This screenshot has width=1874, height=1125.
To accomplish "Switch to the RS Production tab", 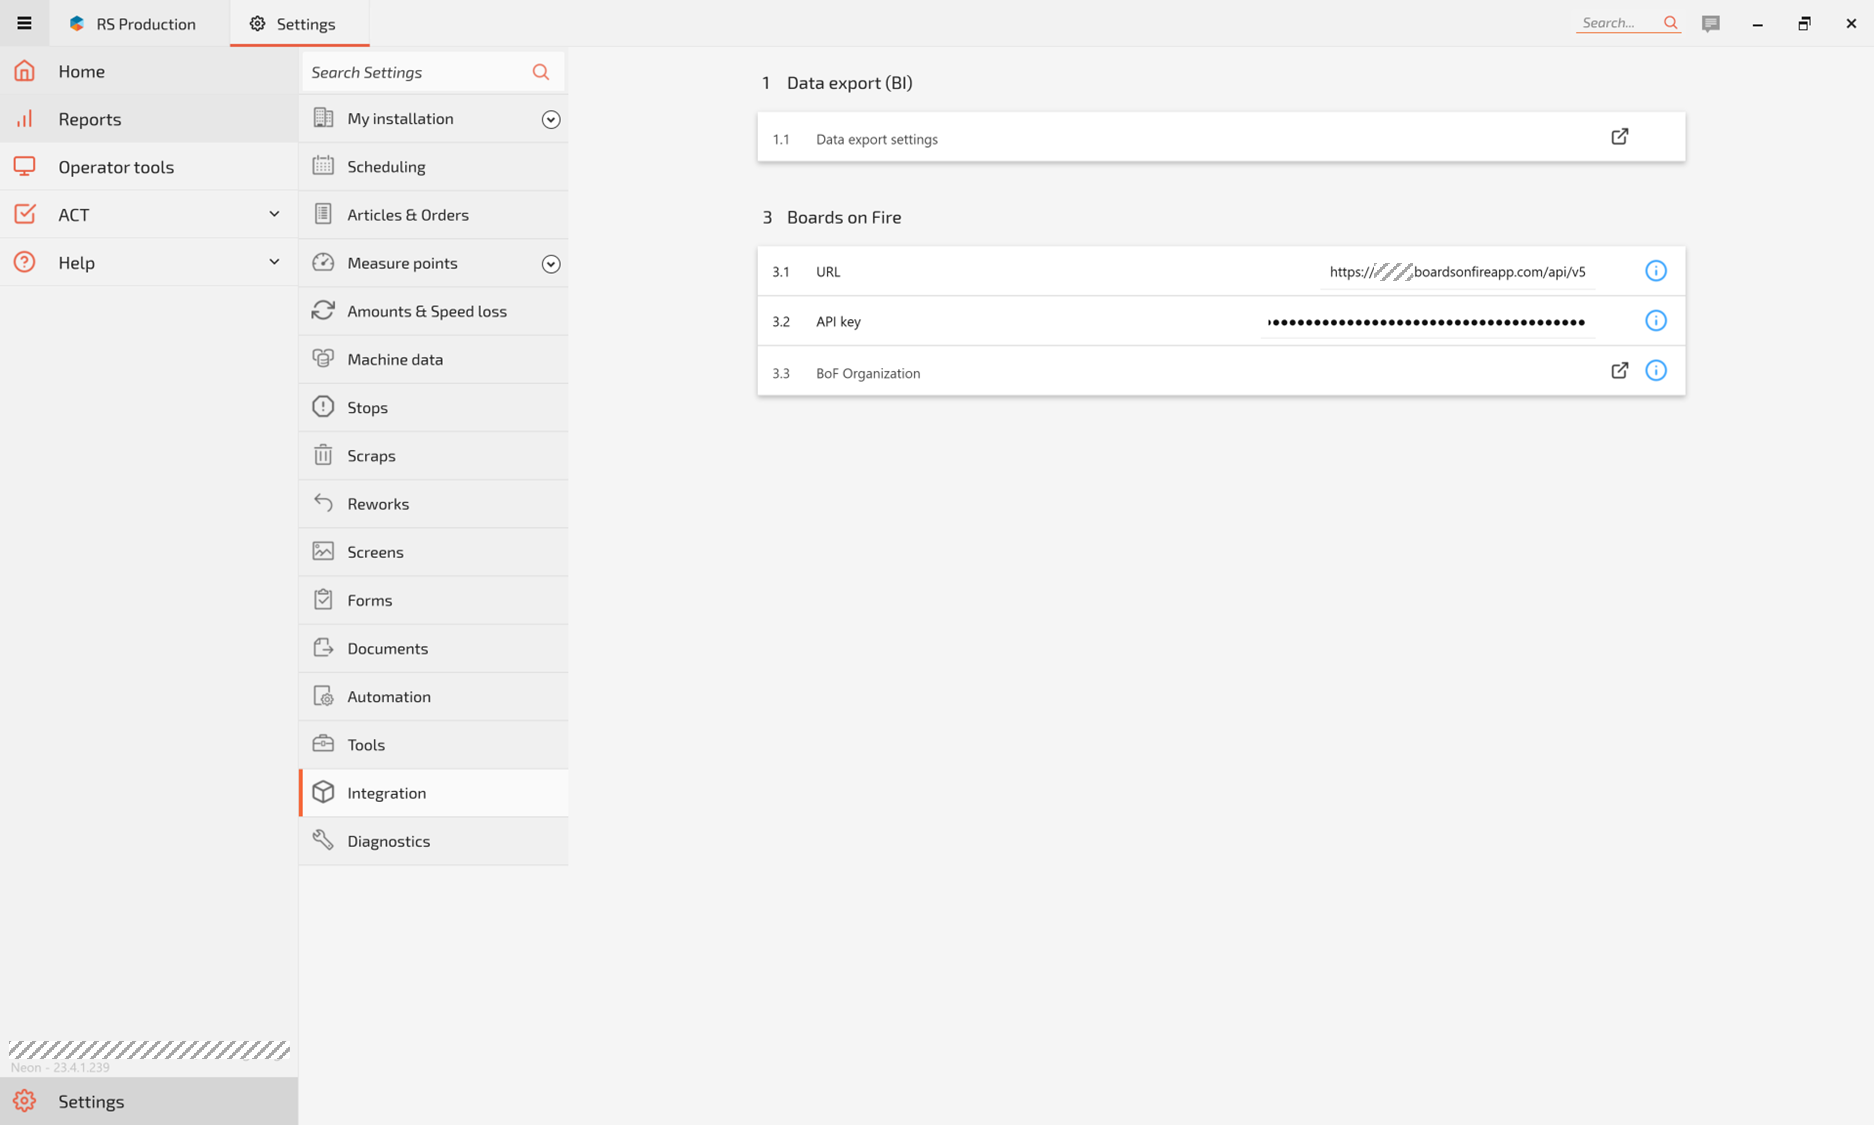I will click(x=133, y=24).
